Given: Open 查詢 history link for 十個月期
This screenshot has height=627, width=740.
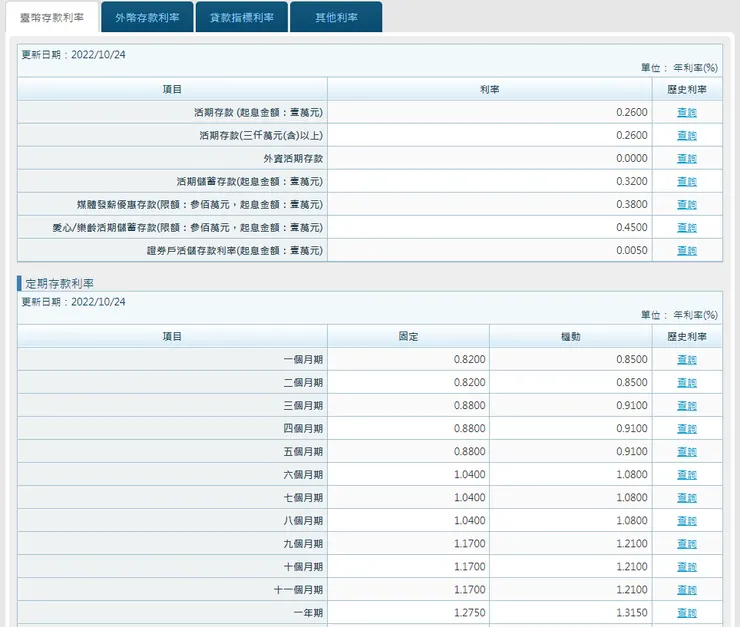Looking at the screenshot, I should pyautogui.click(x=687, y=567).
